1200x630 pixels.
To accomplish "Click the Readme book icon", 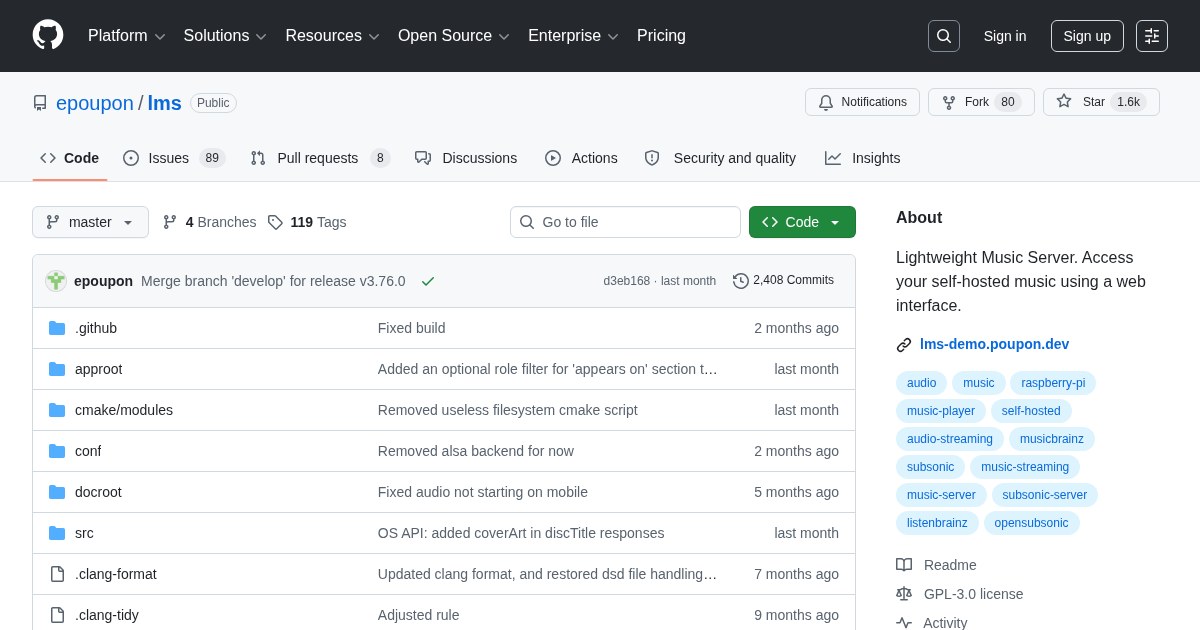I will [x=904, y=565].
